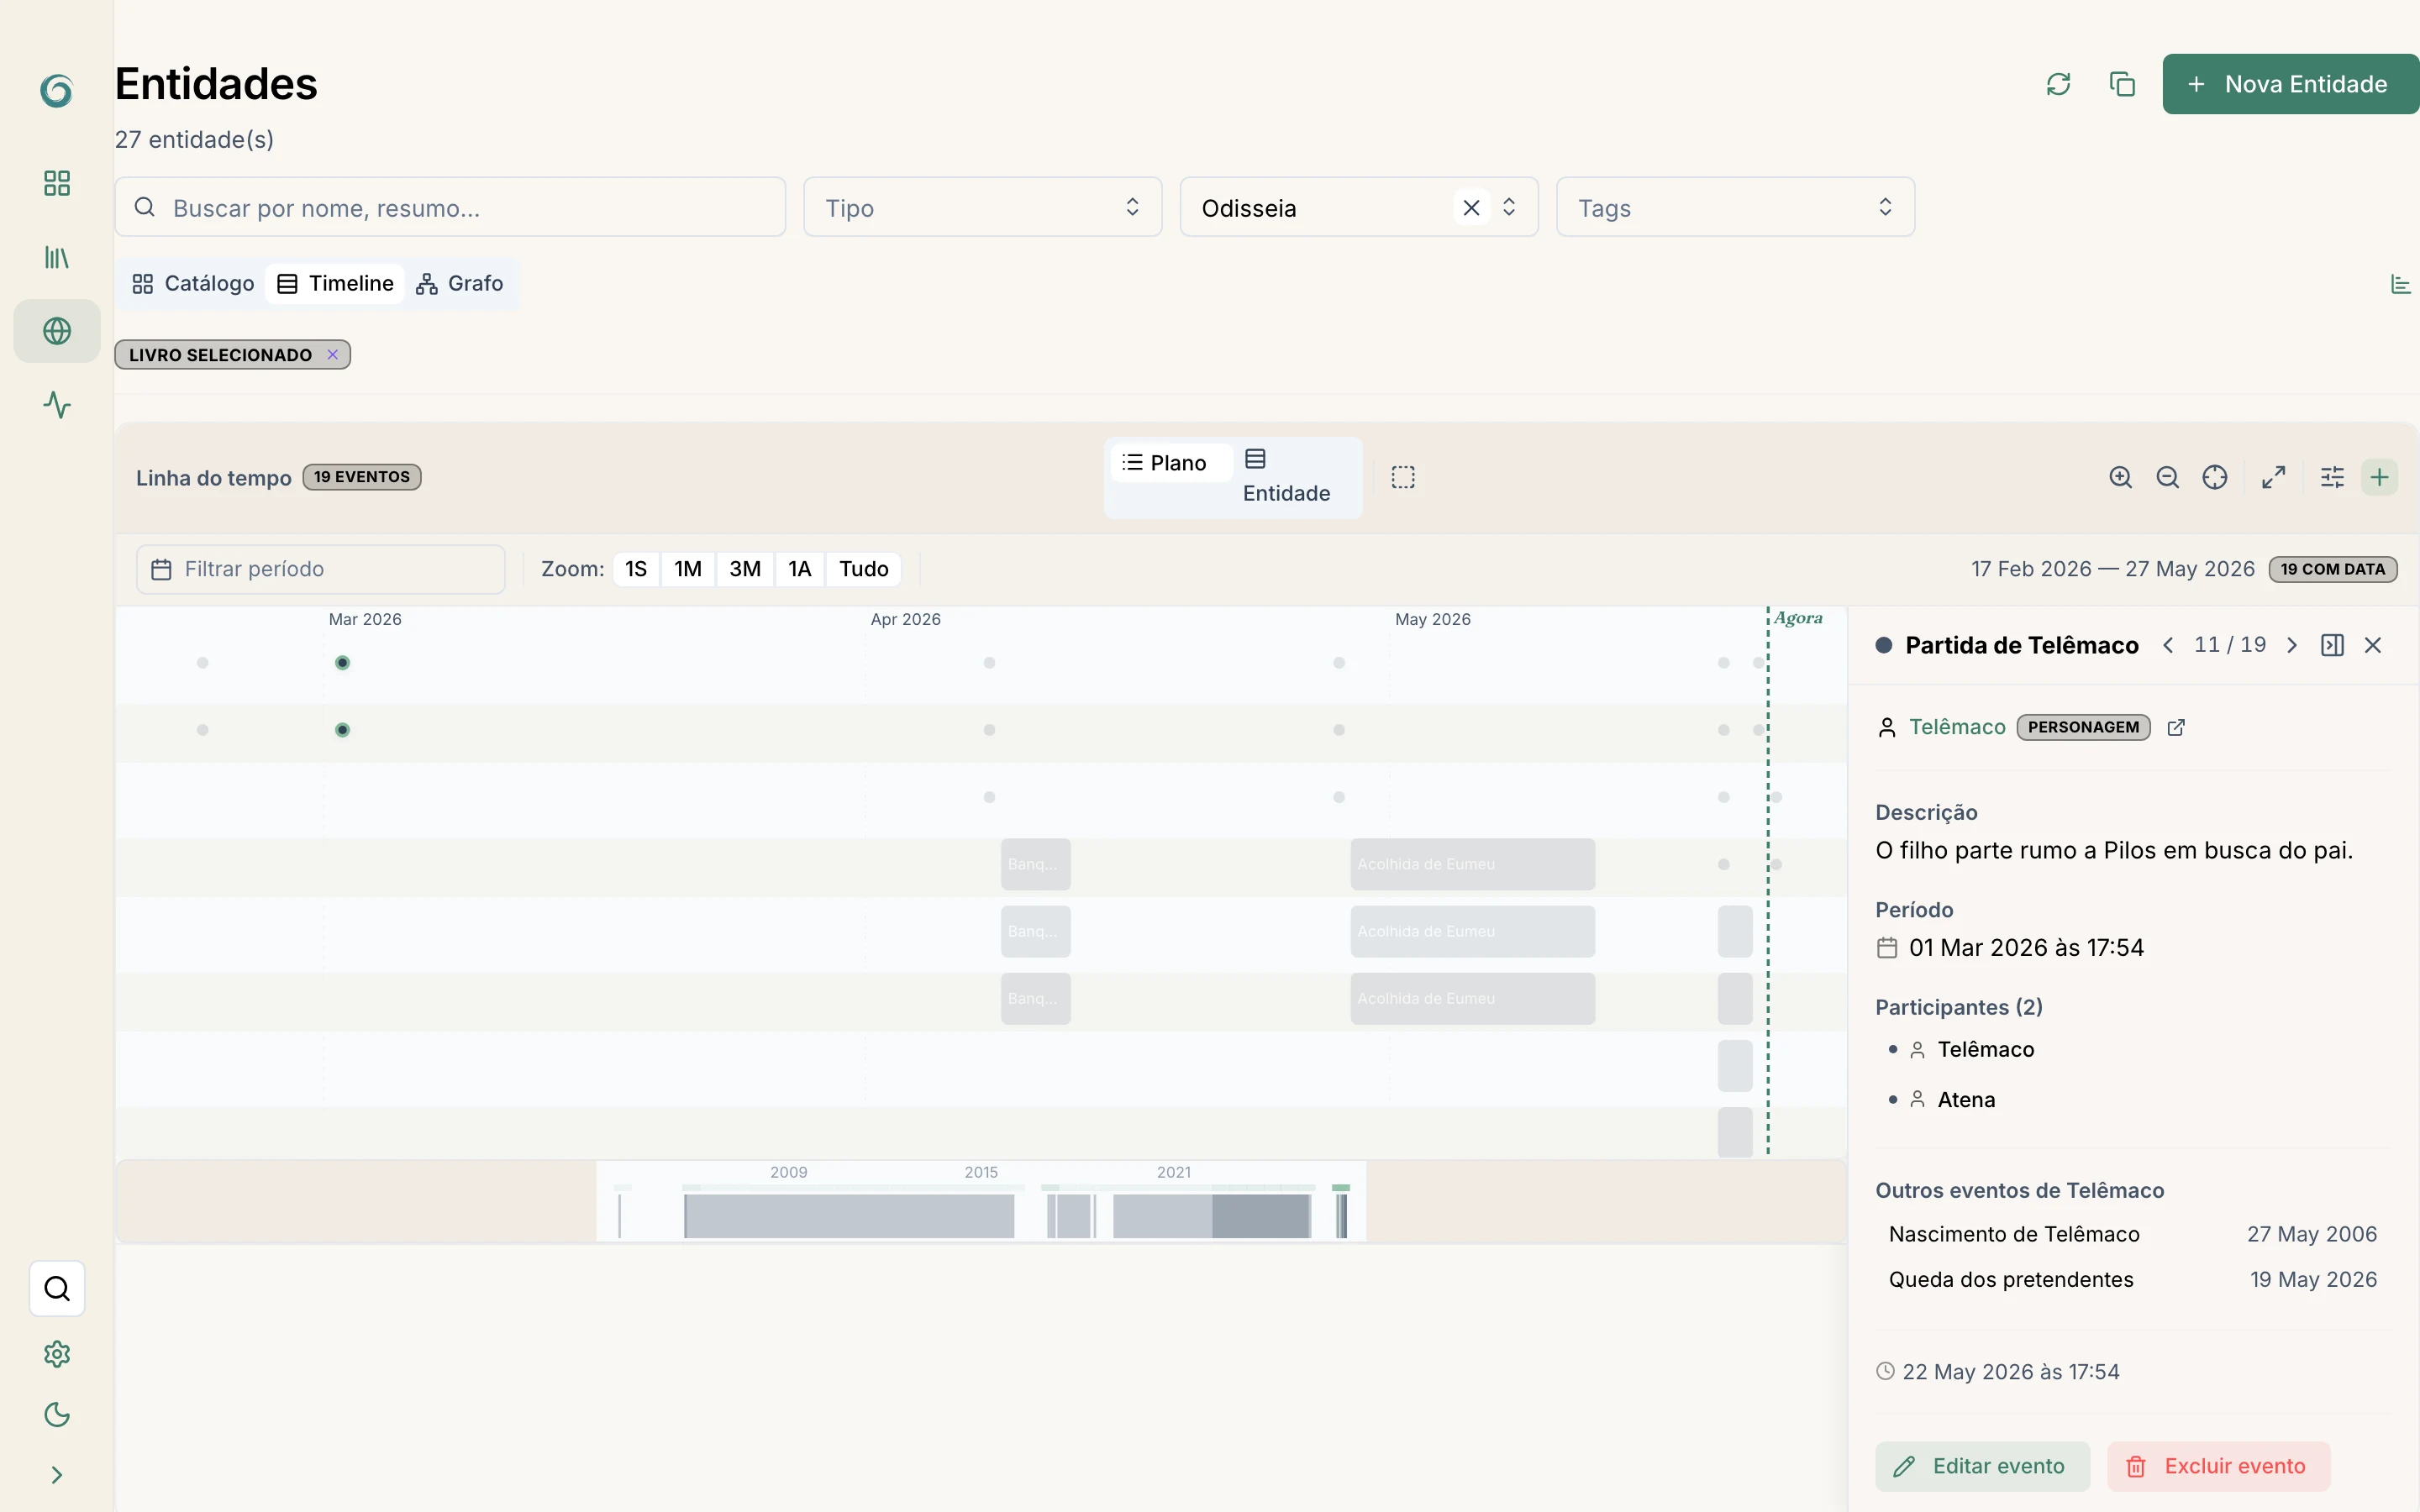
Task: Click the 19 COM DATA badge
Action: 2332,569
